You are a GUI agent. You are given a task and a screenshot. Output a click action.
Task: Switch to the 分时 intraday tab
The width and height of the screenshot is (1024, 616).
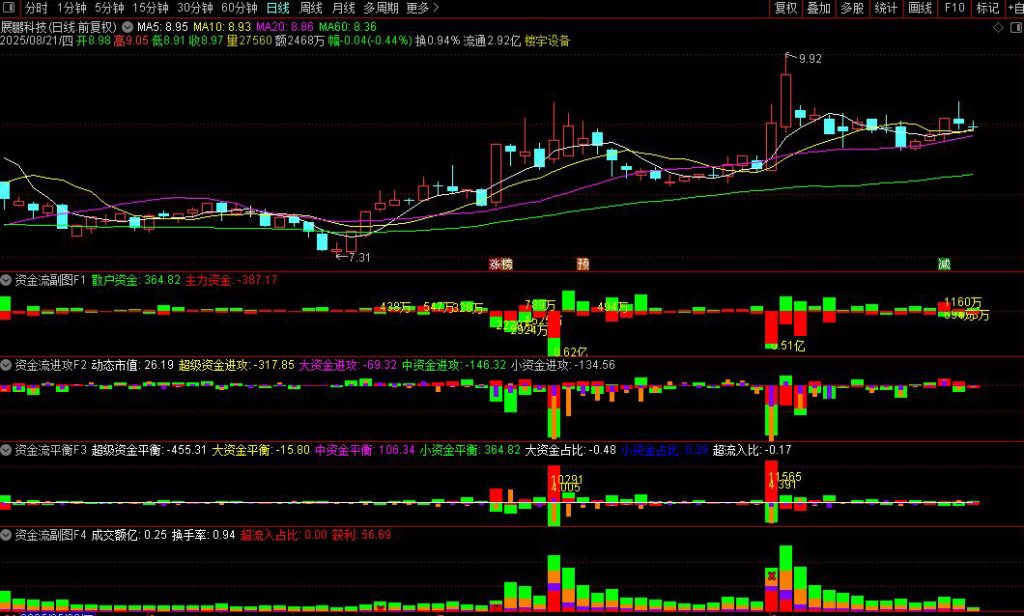36,8
